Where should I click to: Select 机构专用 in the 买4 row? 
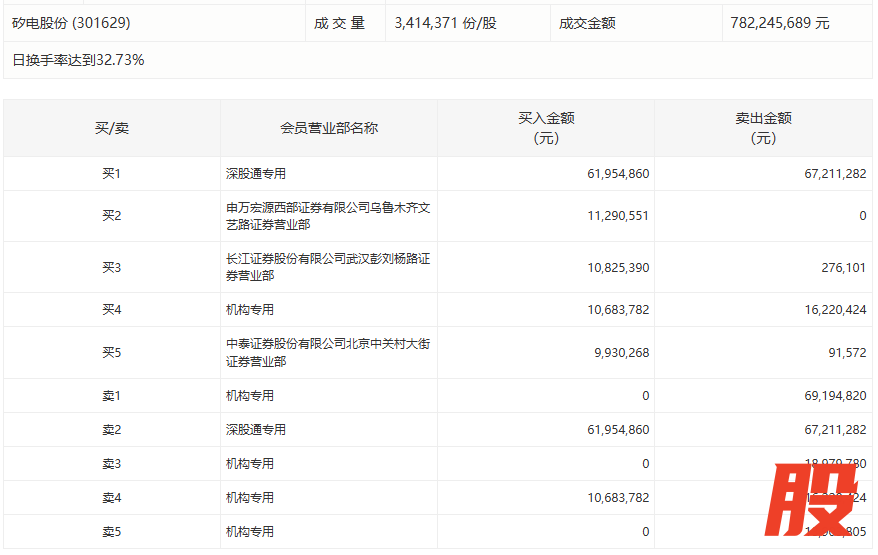[250, 310]
